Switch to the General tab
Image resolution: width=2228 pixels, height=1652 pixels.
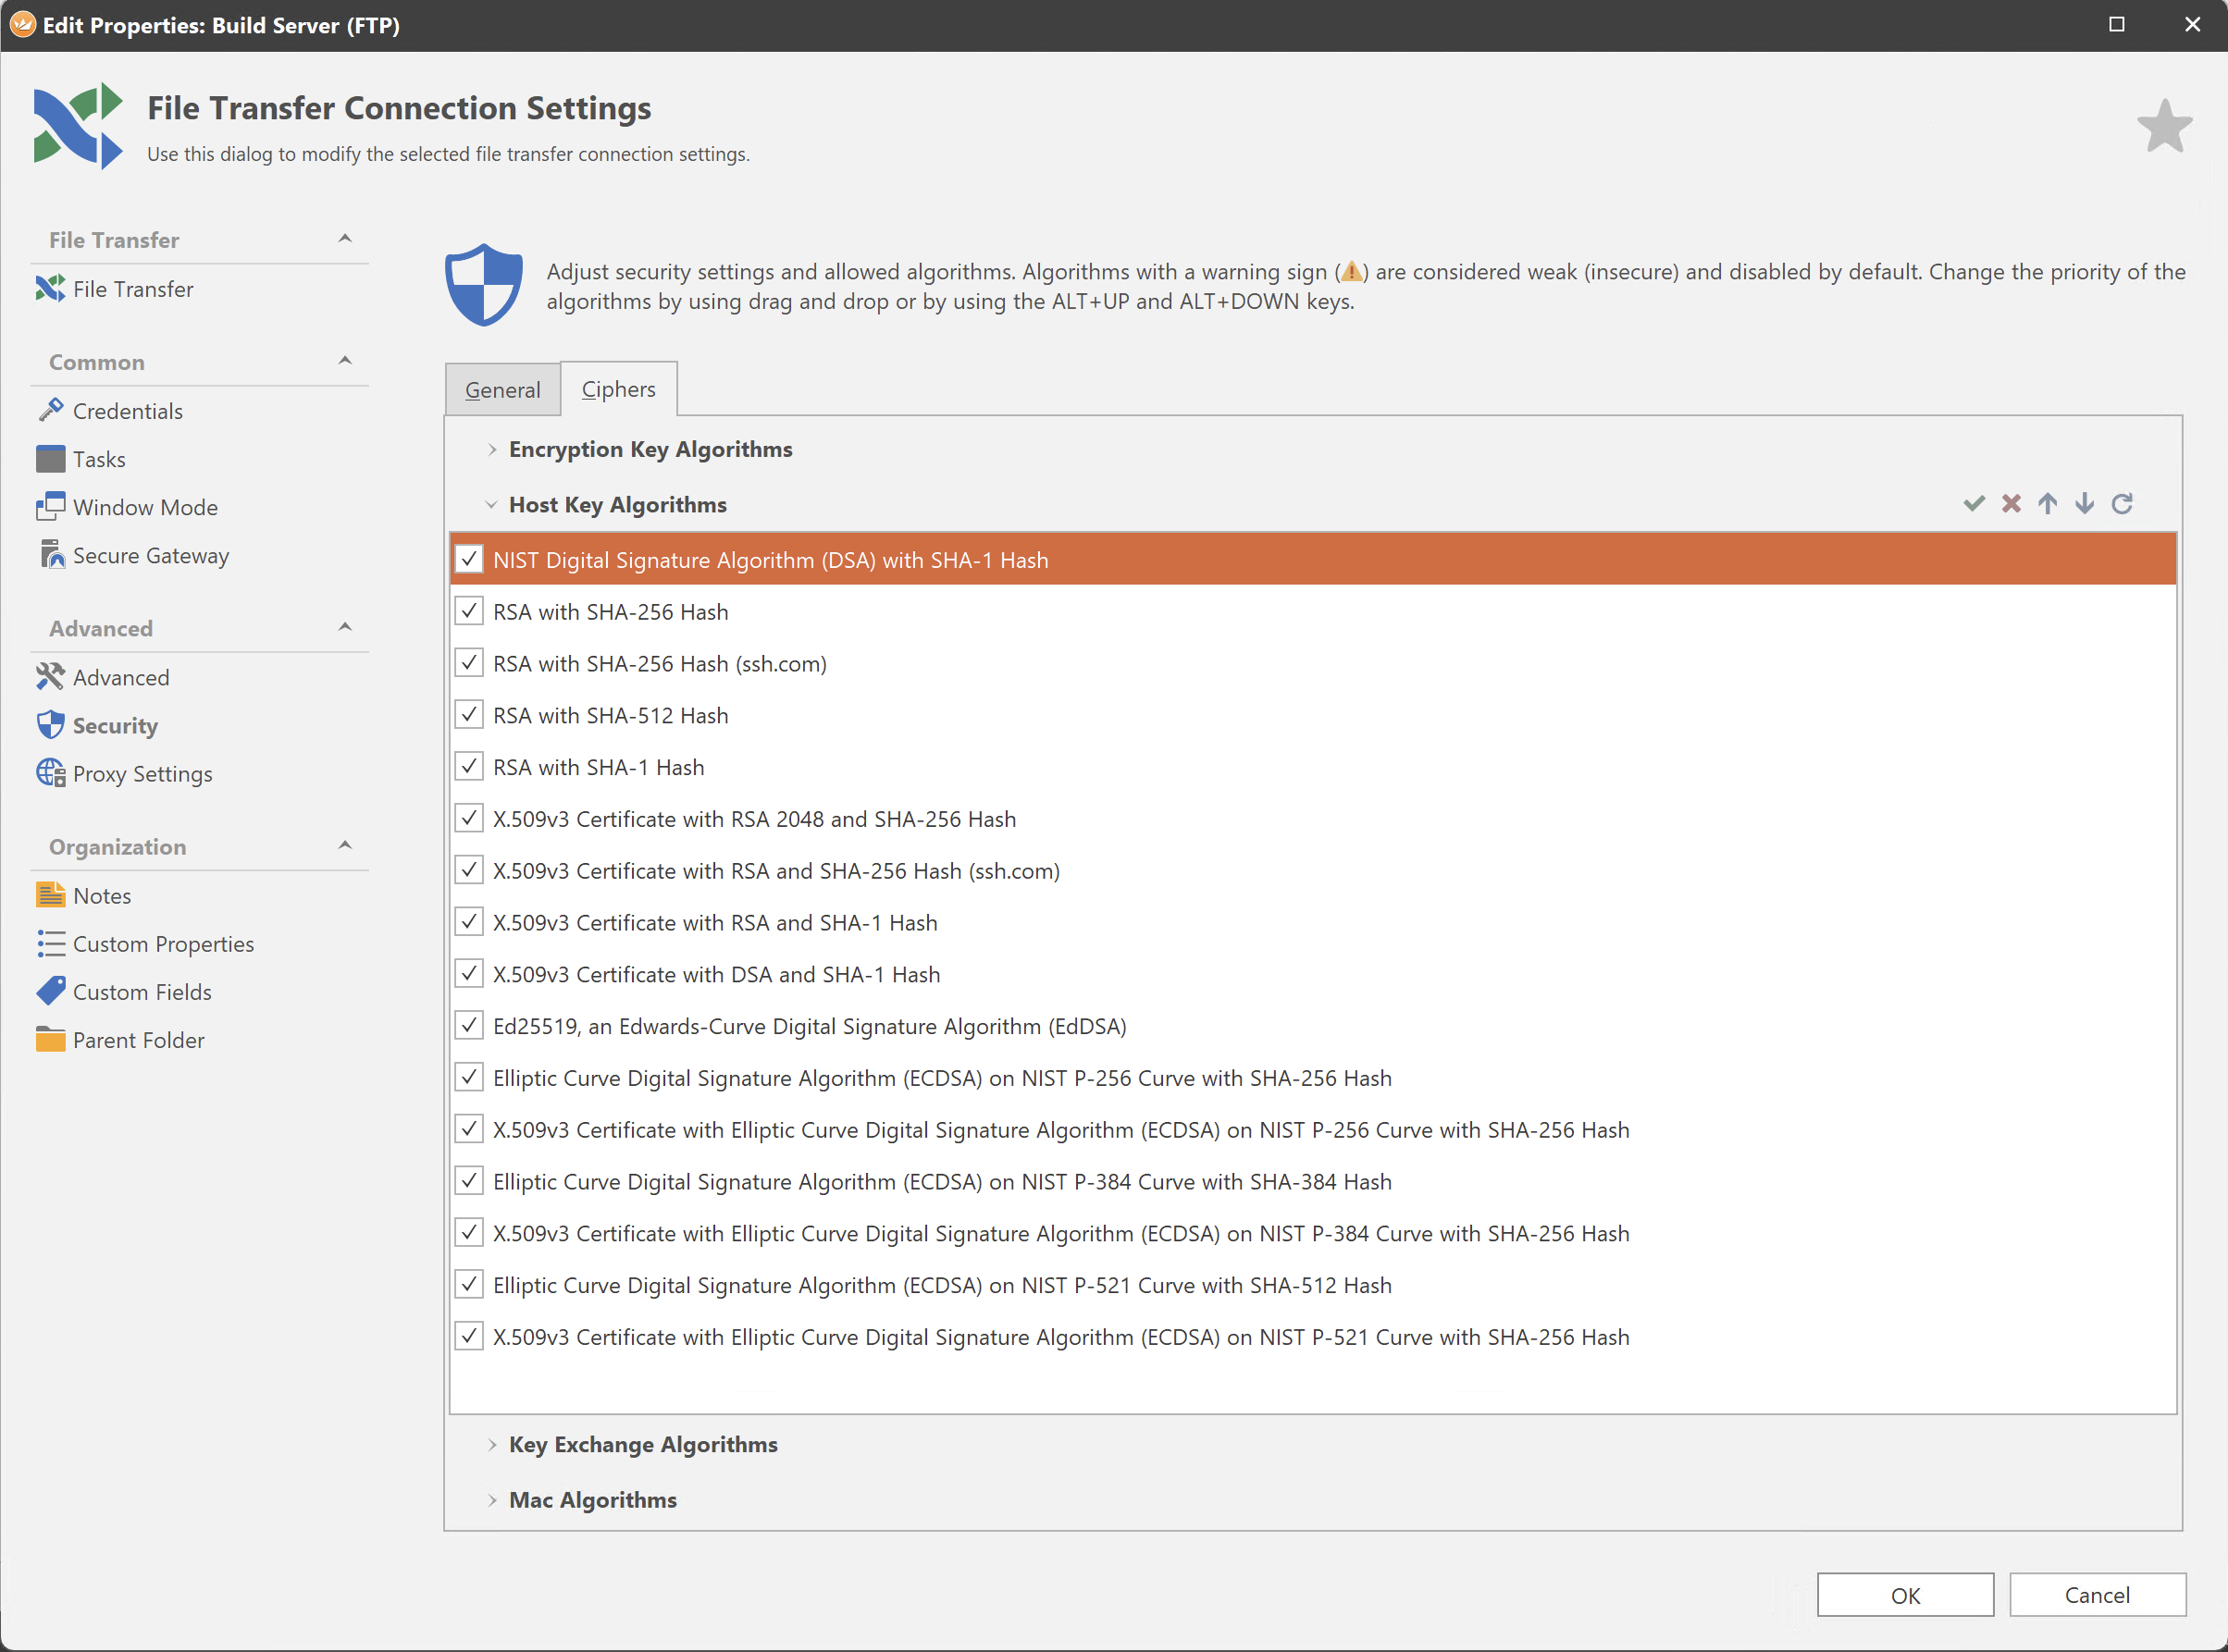(x=502, y=390)
